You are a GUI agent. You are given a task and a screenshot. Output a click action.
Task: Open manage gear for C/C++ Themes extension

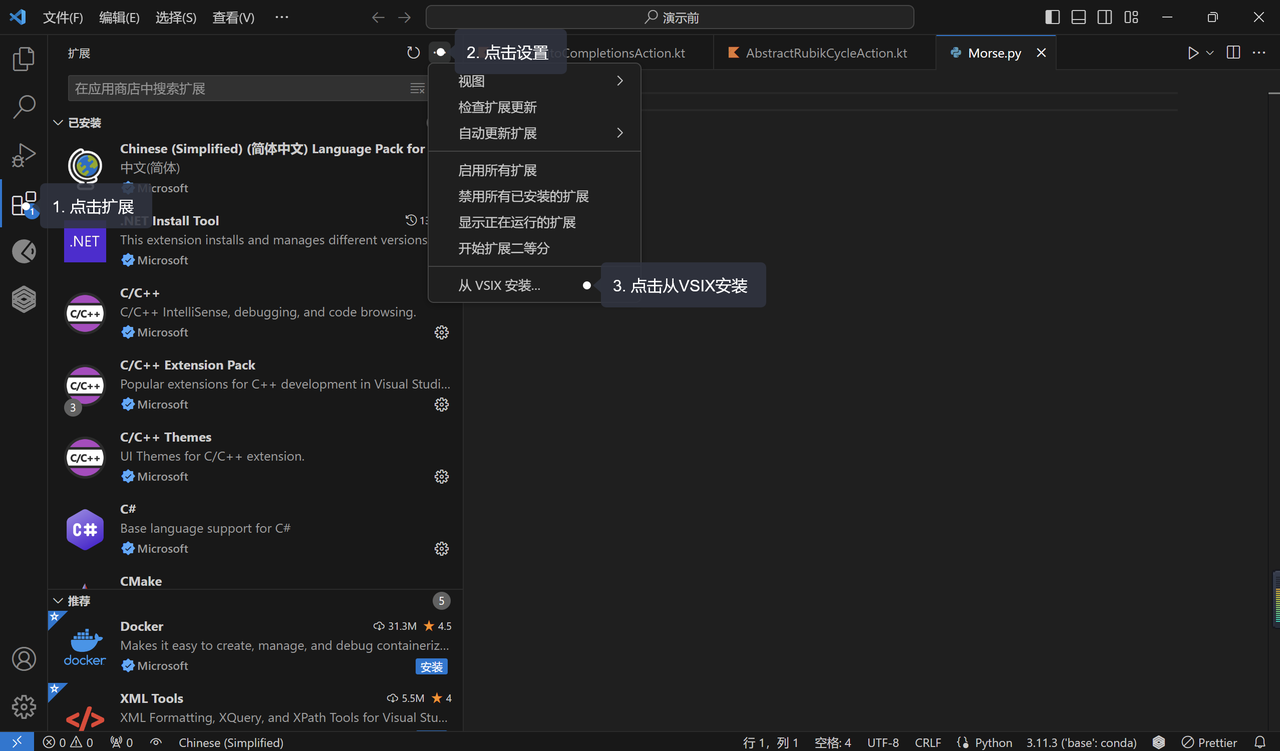coord(441,477)
